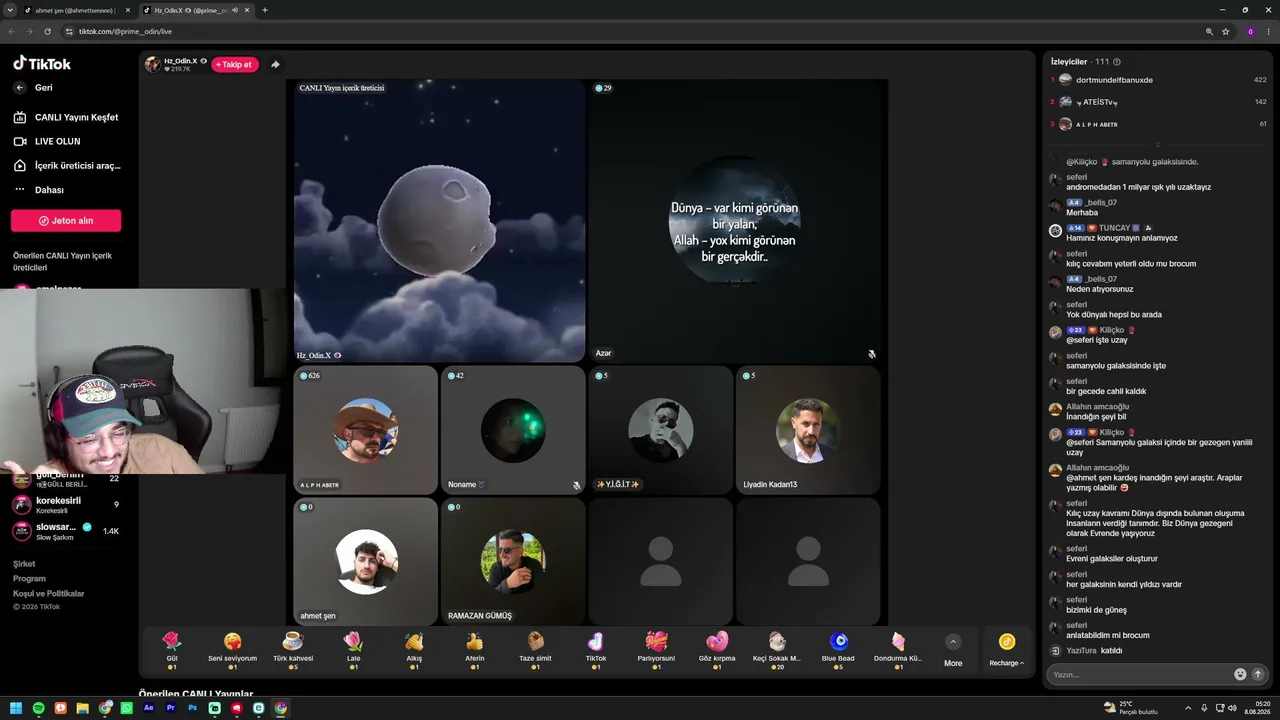
Task: Open the Windows Start menu
Action: click(x=16, y=708)
